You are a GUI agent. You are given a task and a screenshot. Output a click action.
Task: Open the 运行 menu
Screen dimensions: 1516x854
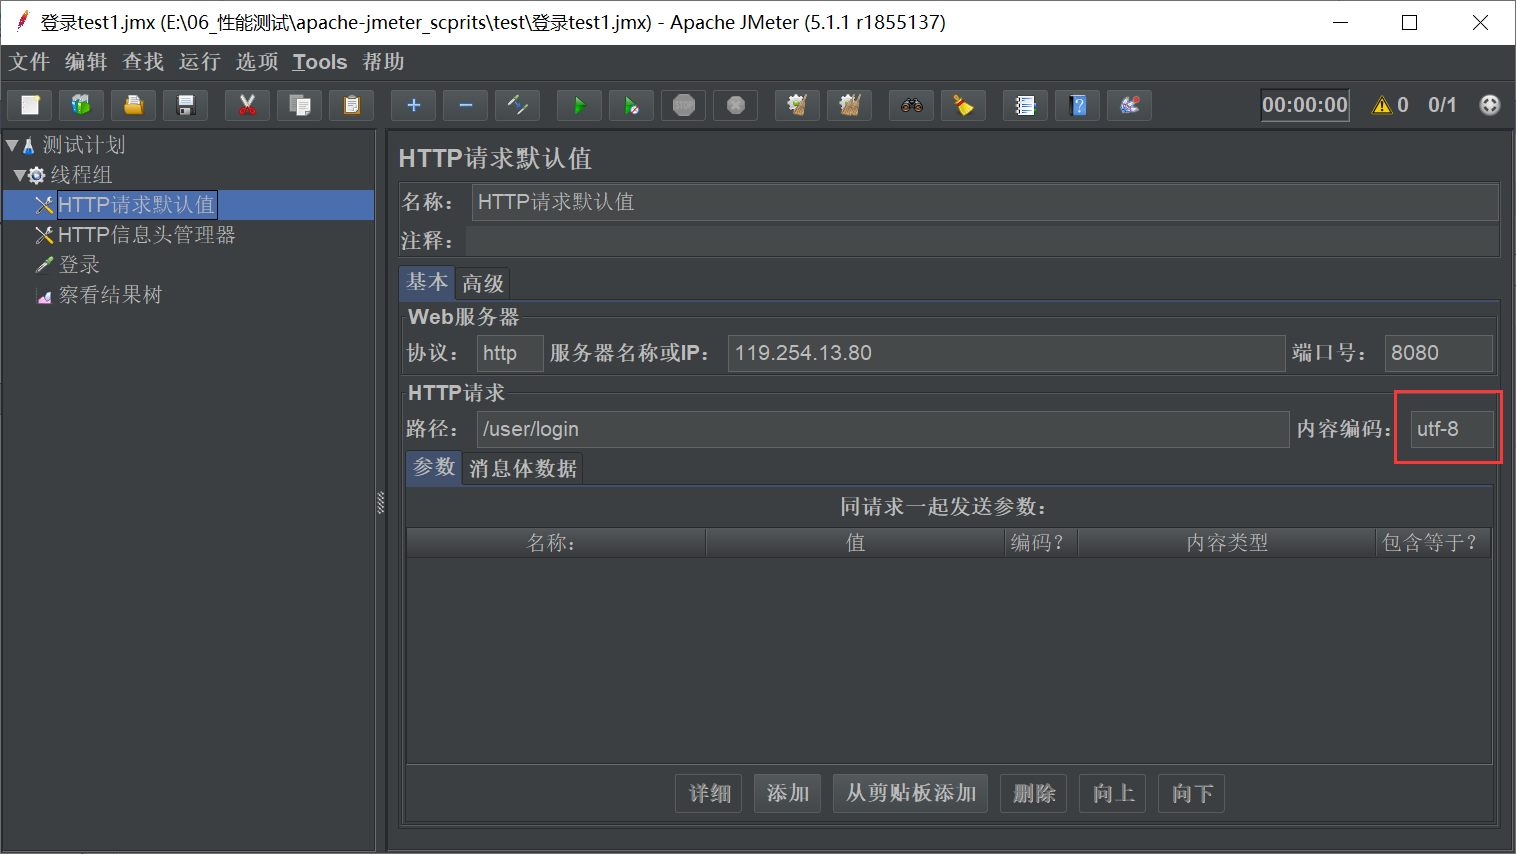pyautogui.click(x=200, y=62)
